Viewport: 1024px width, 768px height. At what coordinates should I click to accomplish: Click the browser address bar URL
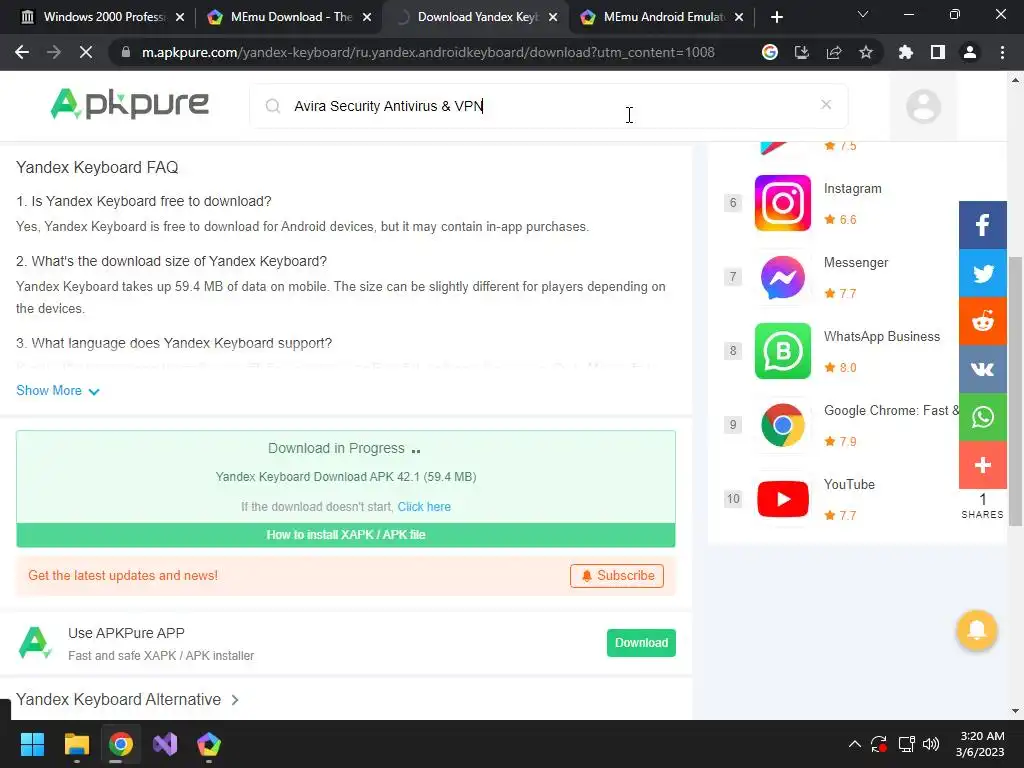[x=428, y=52]
